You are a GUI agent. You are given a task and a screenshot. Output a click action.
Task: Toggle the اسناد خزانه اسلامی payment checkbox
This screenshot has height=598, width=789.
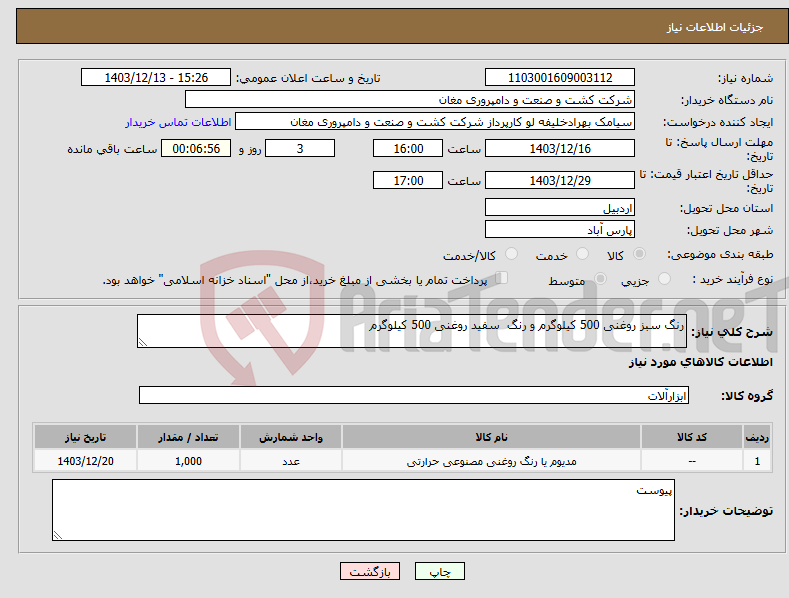coord(501,278)
